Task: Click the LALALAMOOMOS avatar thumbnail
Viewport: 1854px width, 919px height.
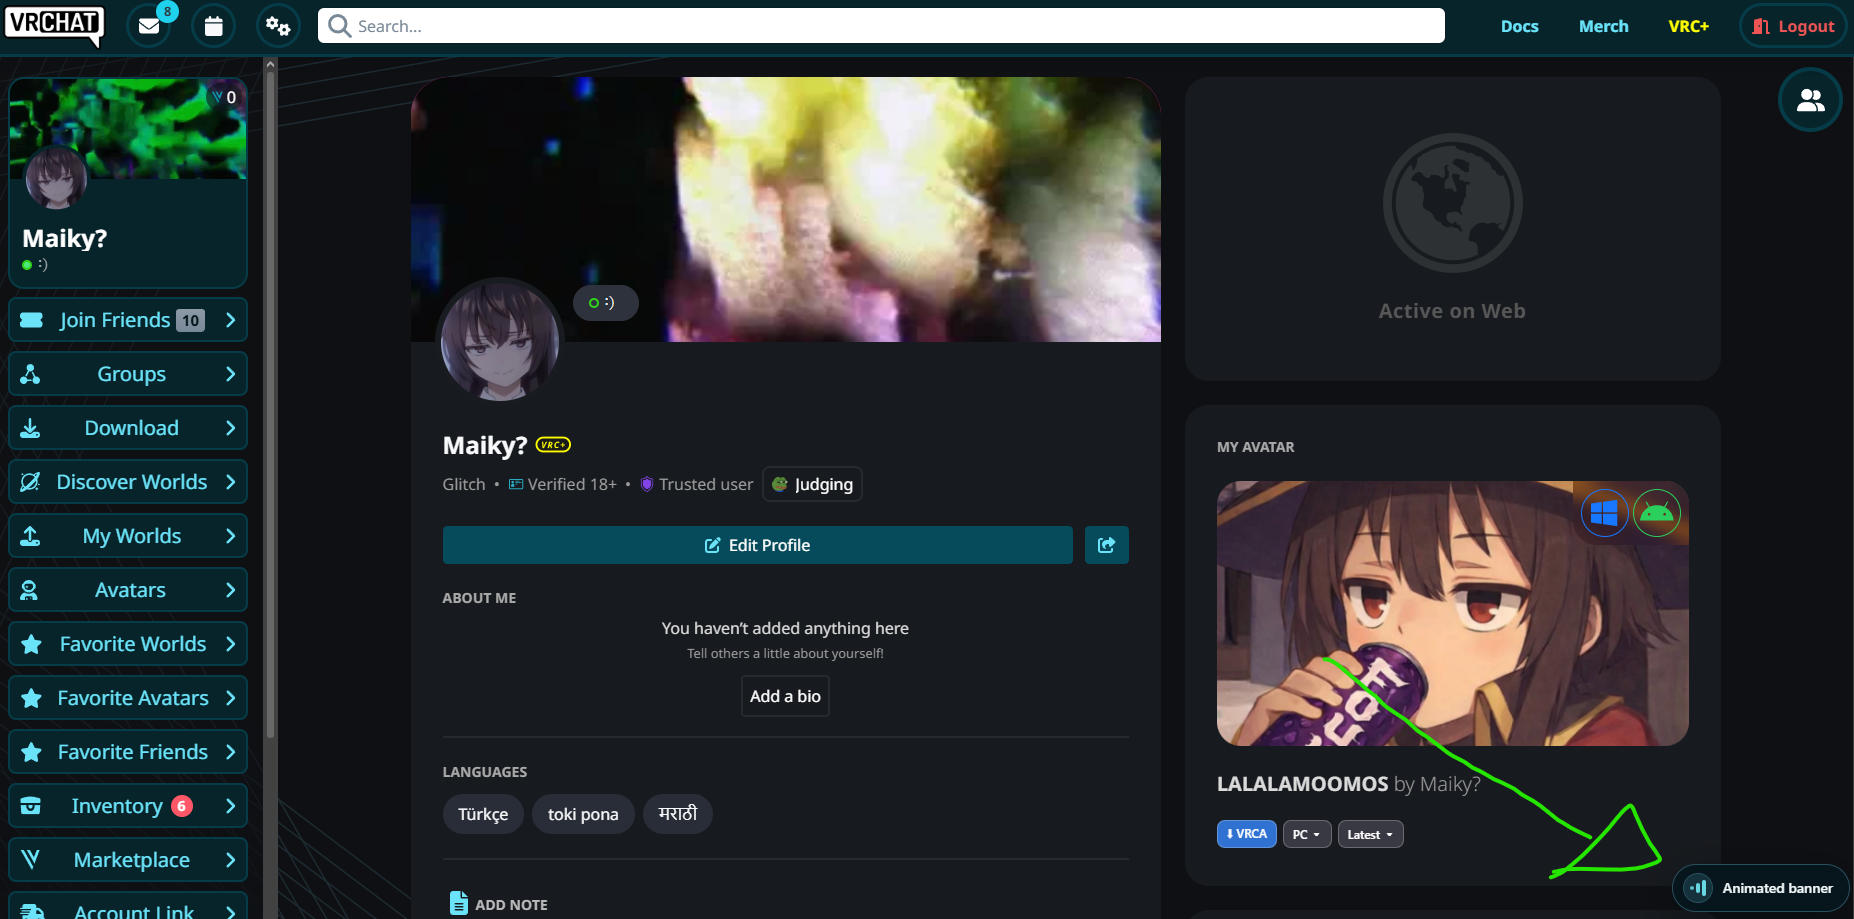Action: point(1452,613)
